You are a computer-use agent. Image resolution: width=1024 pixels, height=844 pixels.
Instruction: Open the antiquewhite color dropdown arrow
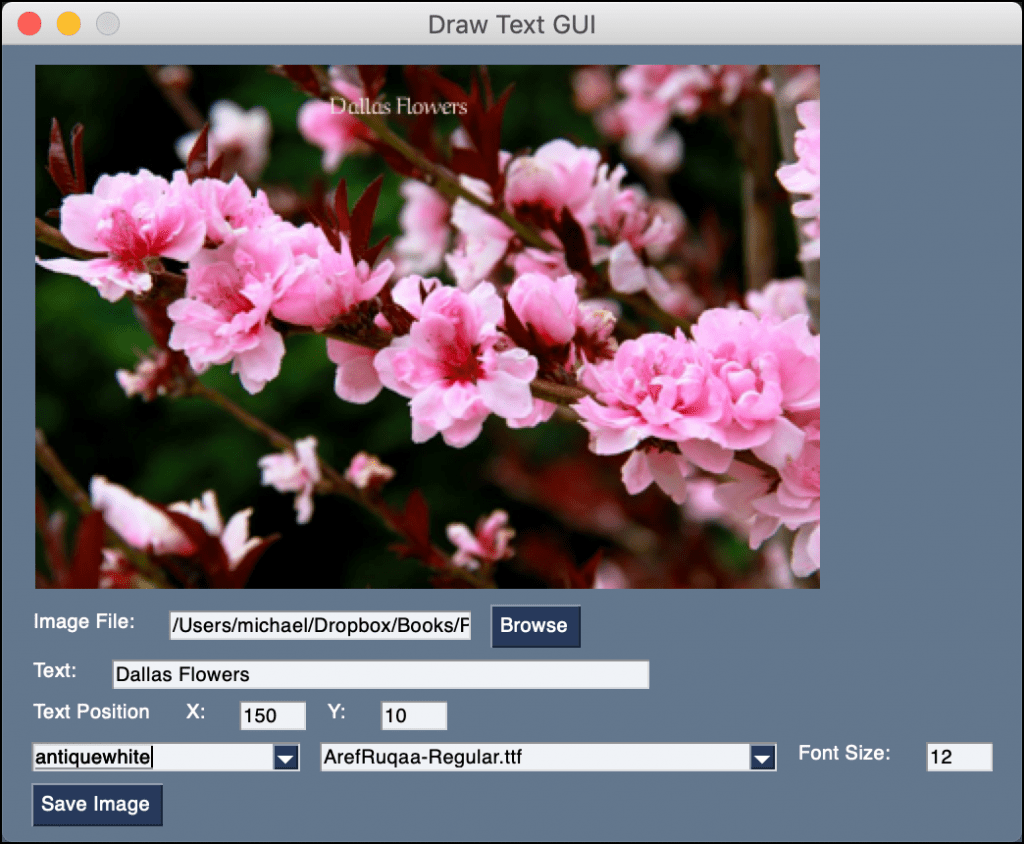click(285, 758)
